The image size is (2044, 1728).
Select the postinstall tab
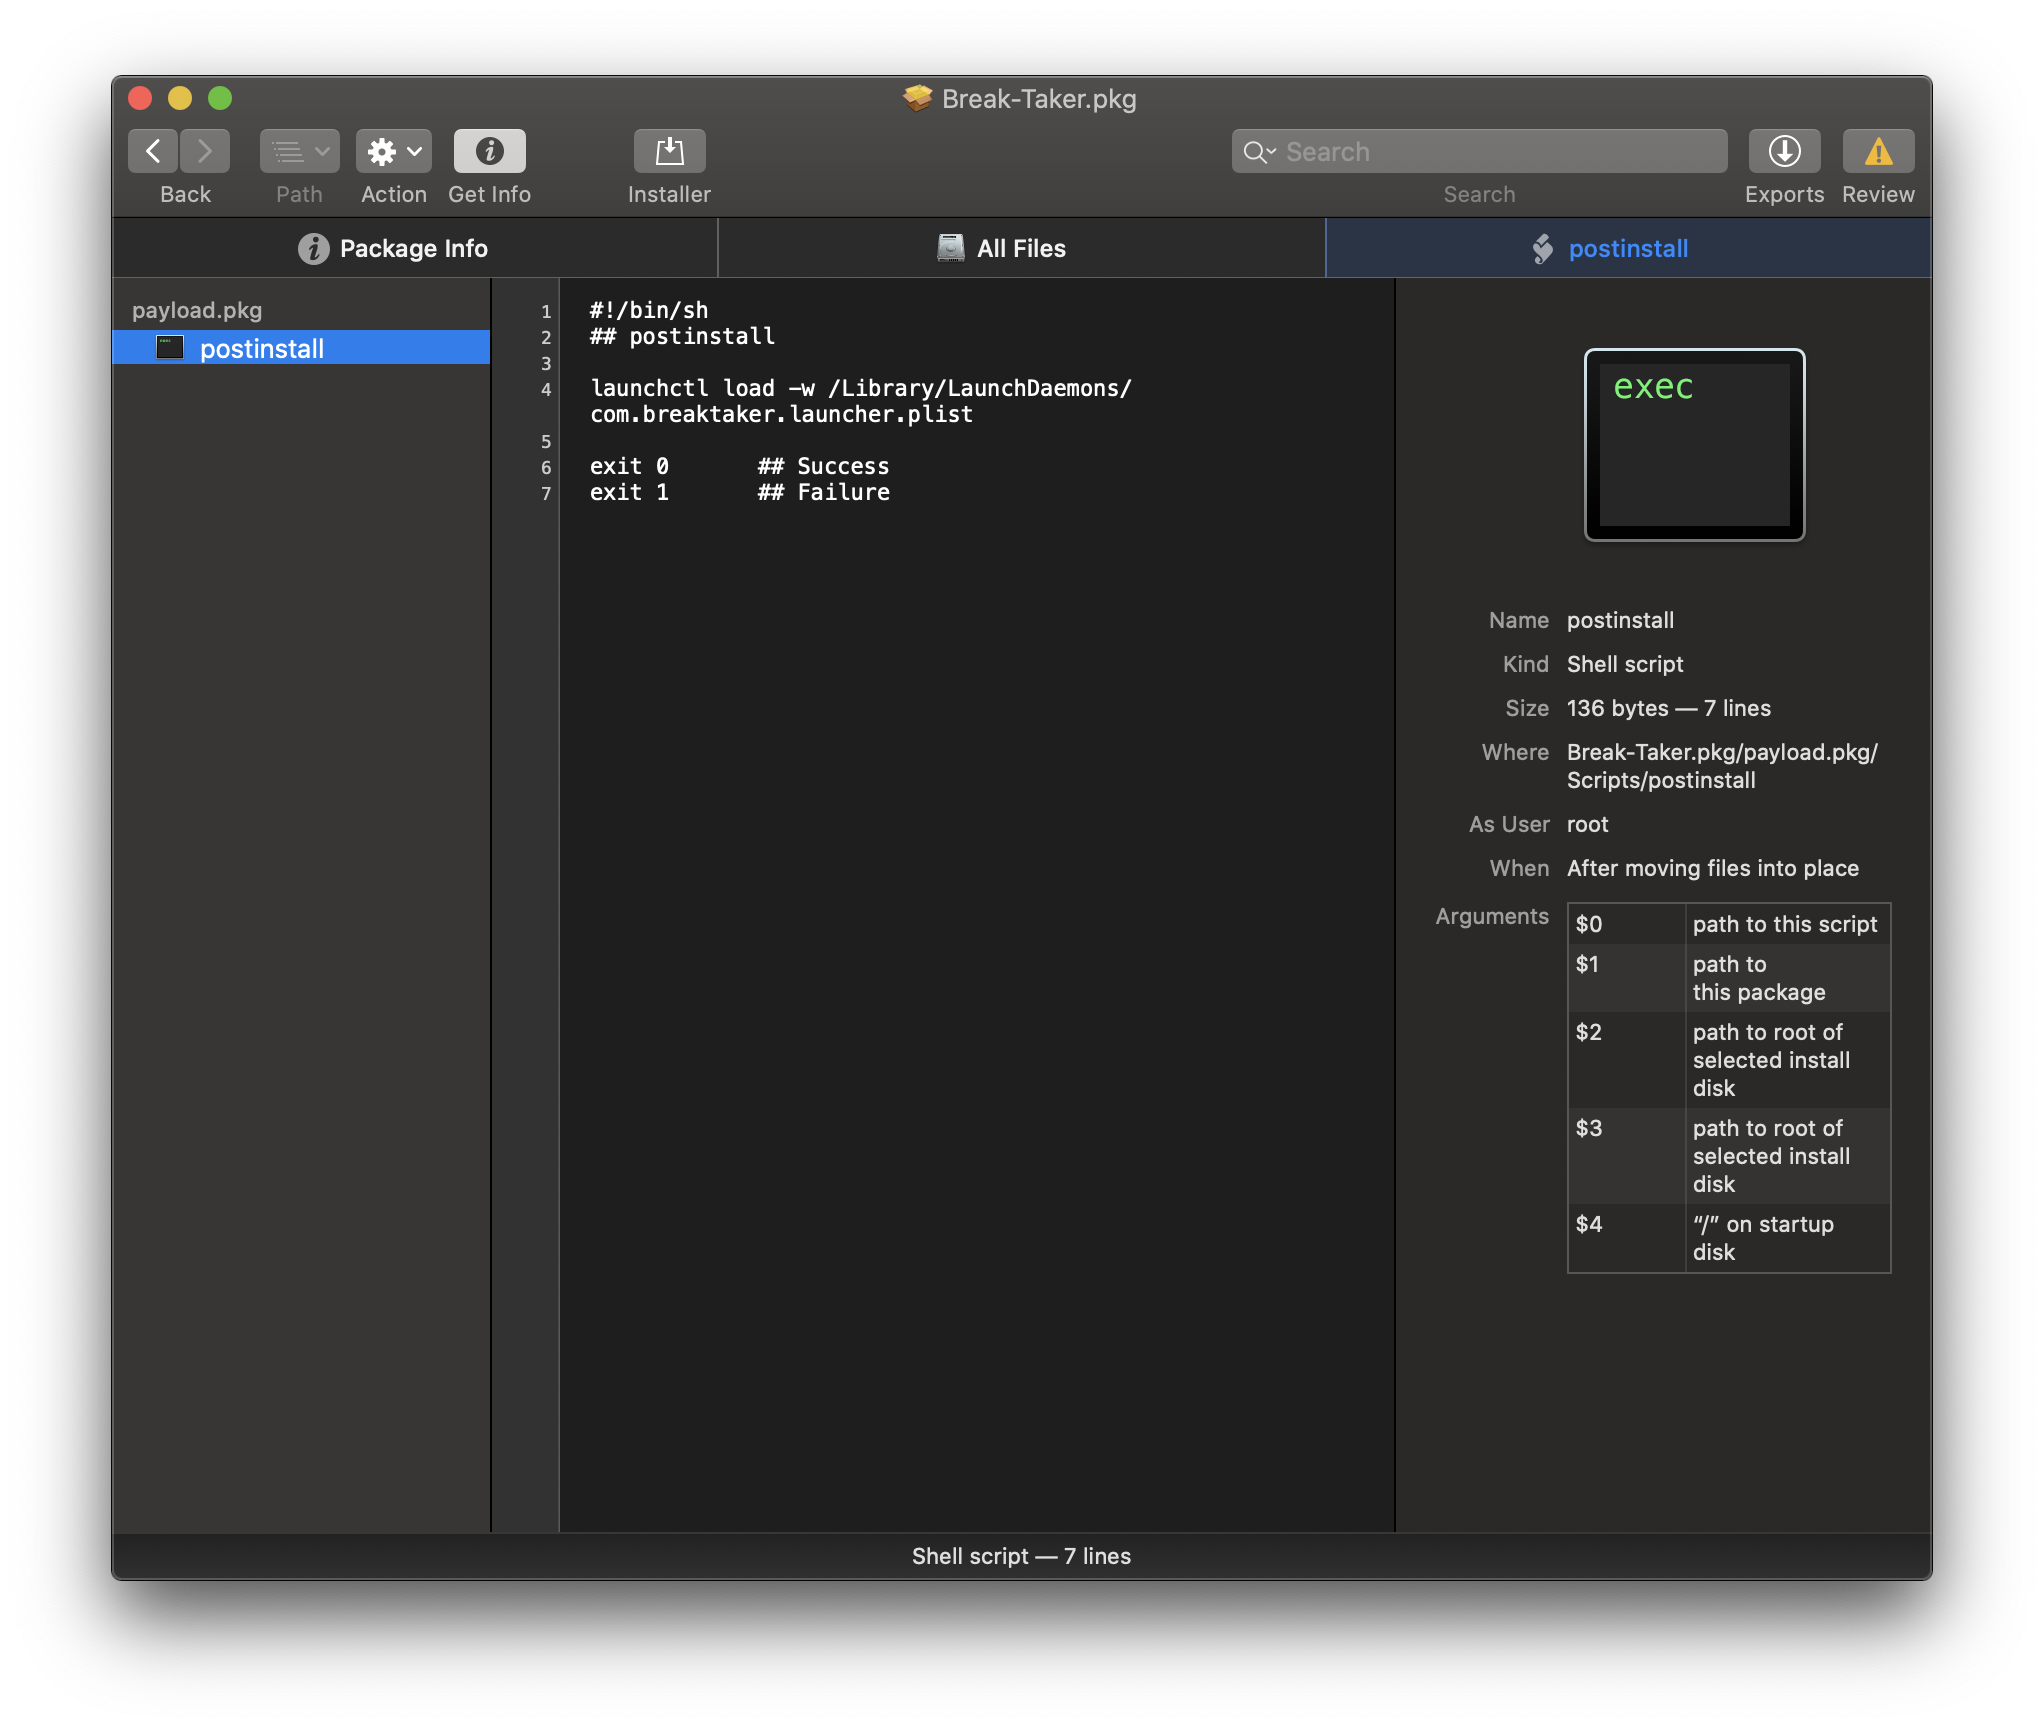(x=1627, y=248)
